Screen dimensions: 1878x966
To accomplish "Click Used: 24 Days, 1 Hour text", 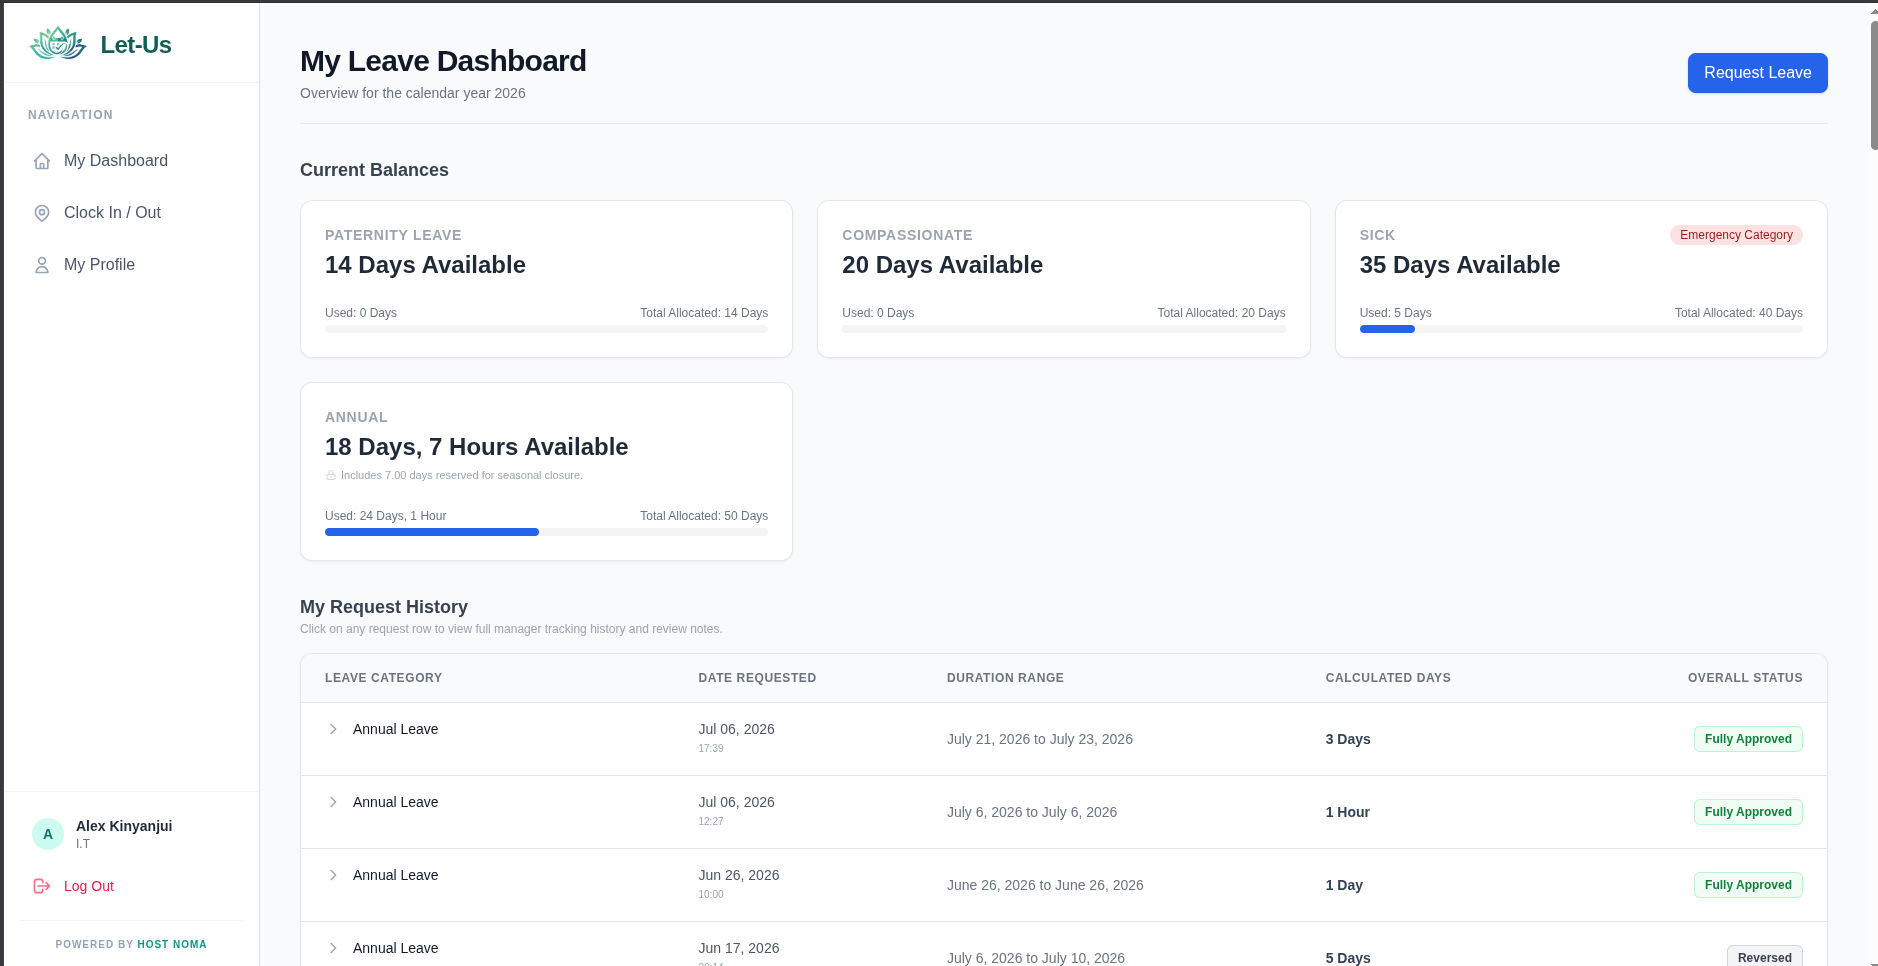I will (386, 516).
